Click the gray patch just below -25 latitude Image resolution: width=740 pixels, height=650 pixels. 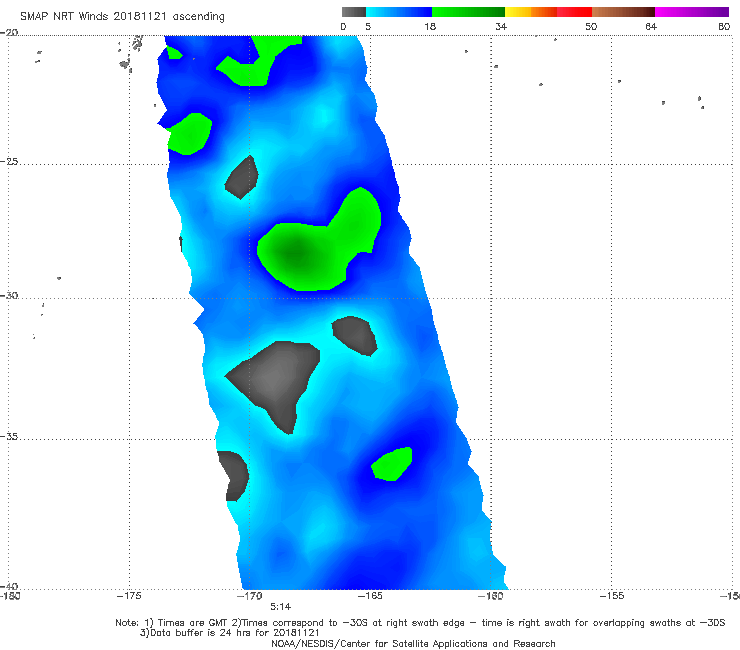pos(241,177)
